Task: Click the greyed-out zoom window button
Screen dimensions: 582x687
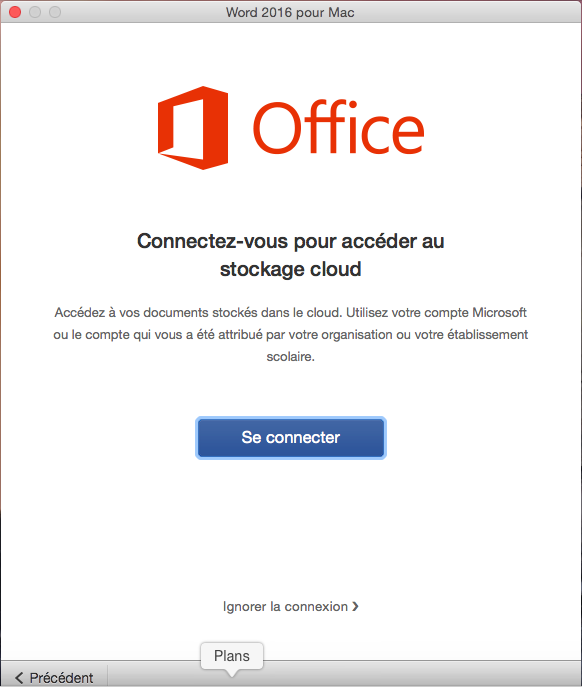Action: point(55,12)
